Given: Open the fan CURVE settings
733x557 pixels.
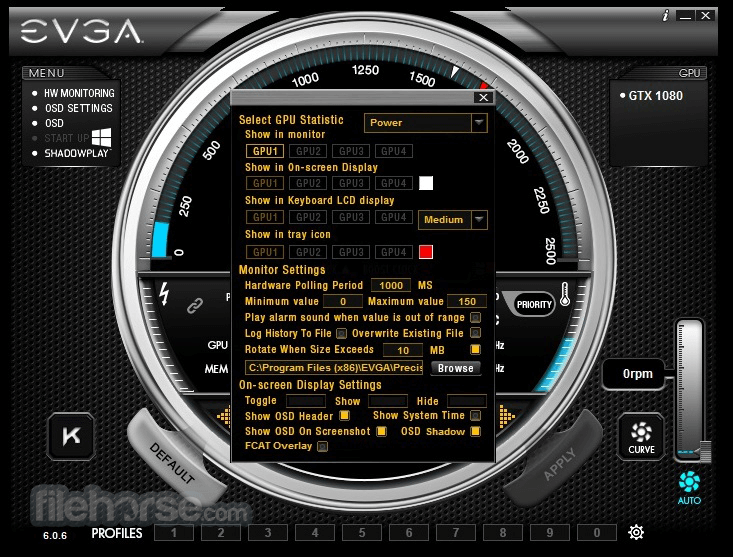Looking at the screenshot, I should [x=641, y=436].
